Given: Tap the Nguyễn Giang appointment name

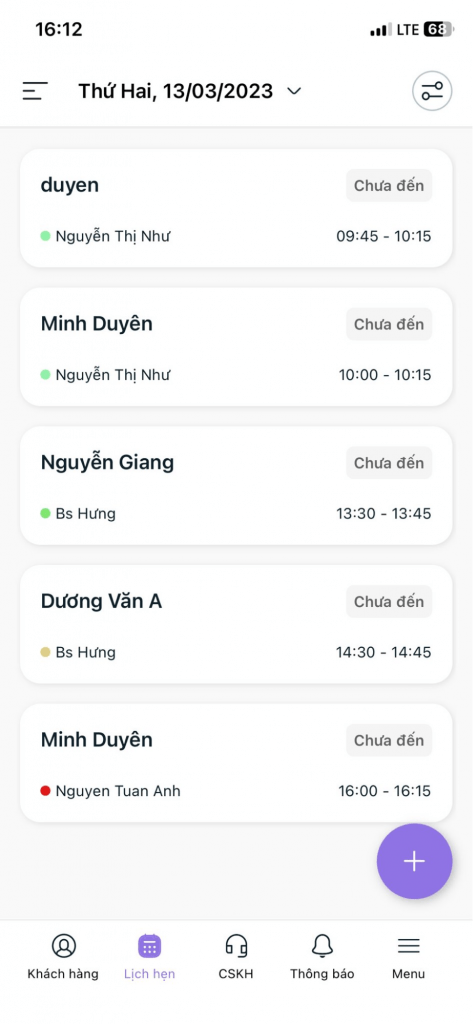Looking at the screenshot, I should 107,463.
